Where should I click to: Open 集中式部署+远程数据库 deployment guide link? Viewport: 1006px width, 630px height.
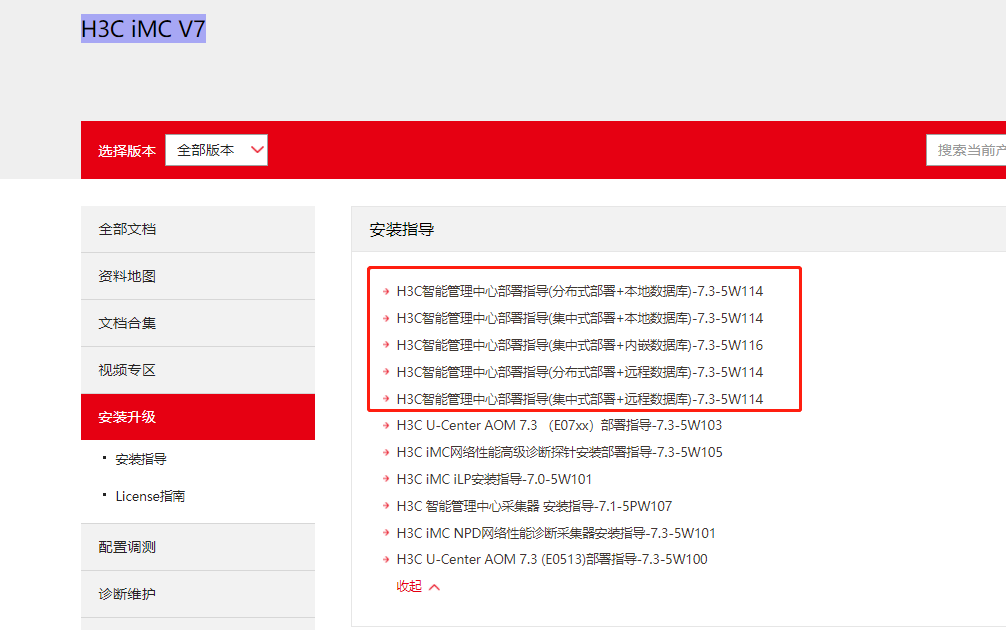coord(579,399)
